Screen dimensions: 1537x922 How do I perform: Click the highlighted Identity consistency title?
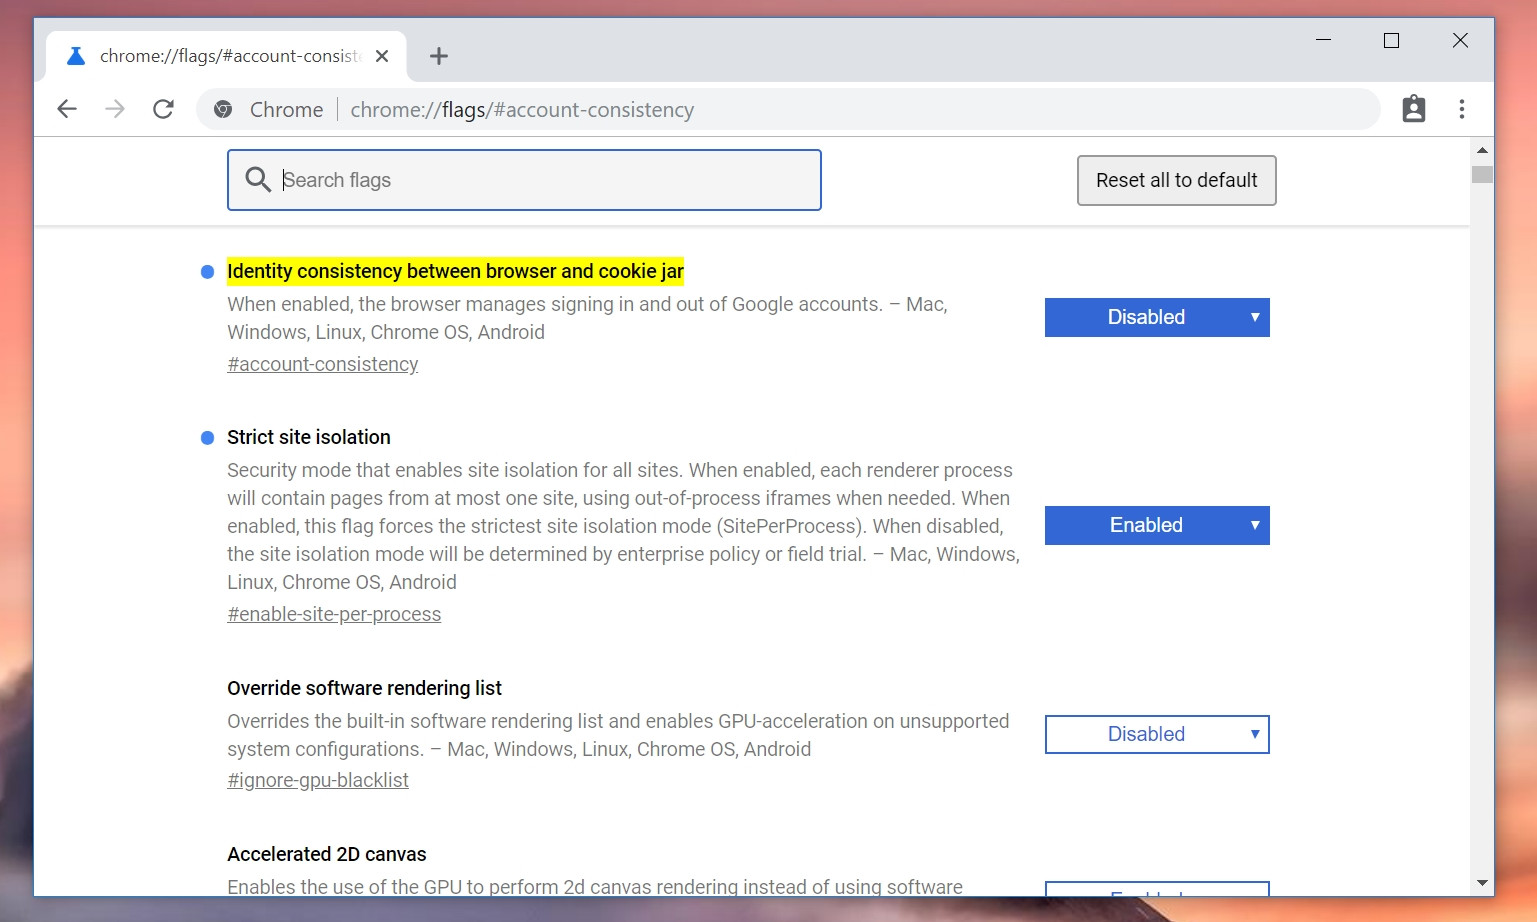point(455,271)
